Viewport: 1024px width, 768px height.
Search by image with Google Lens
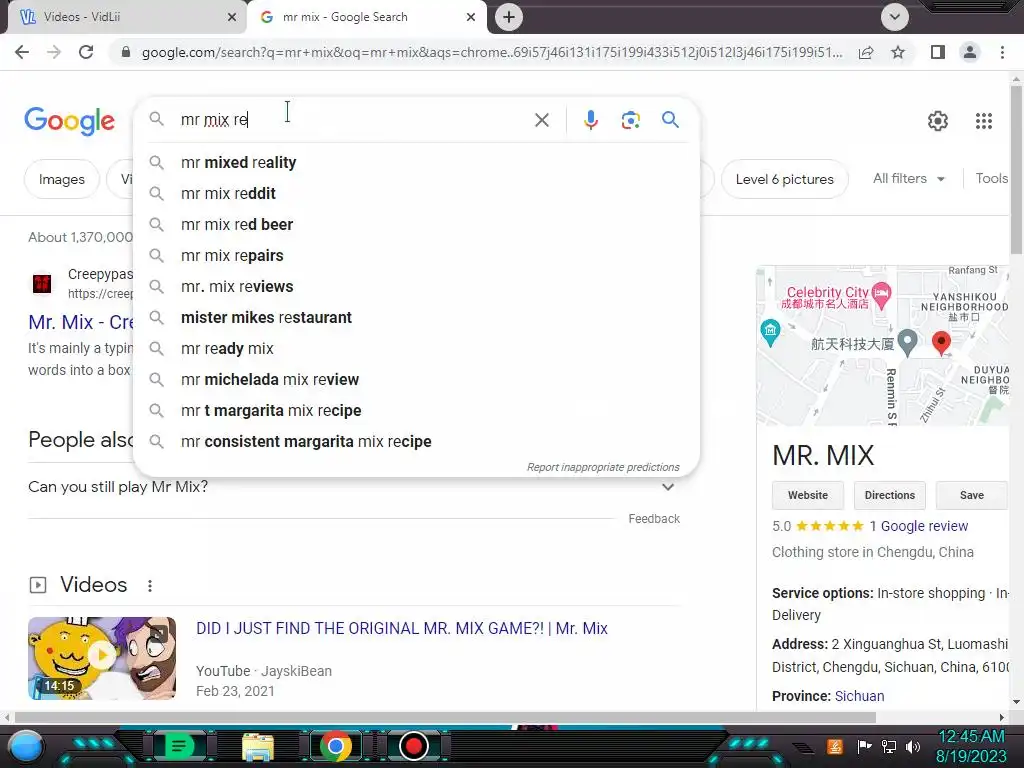(x=630, y=120)
